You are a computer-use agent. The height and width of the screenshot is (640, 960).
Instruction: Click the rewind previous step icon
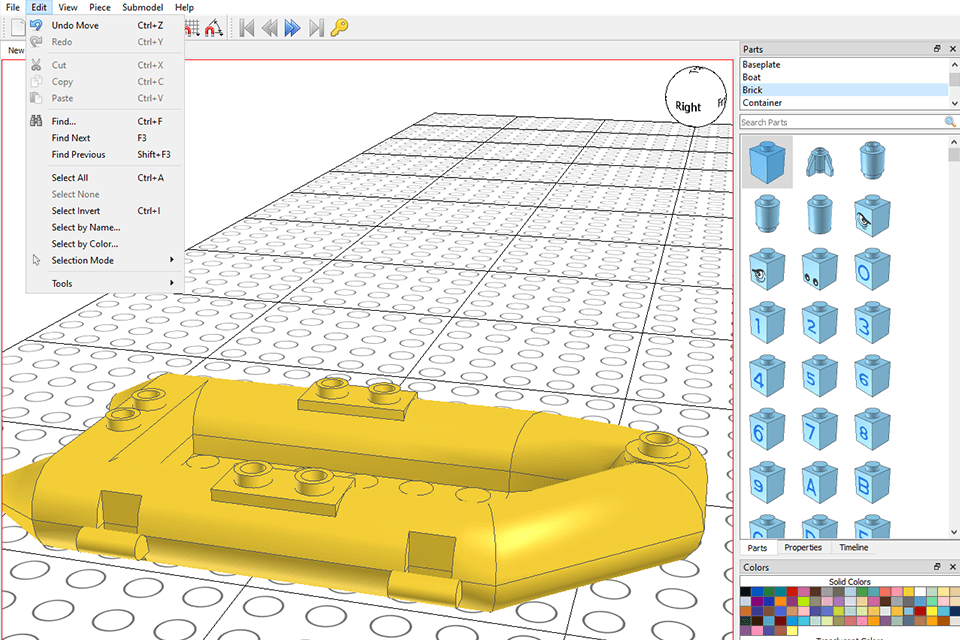click(x=268, y=28)
